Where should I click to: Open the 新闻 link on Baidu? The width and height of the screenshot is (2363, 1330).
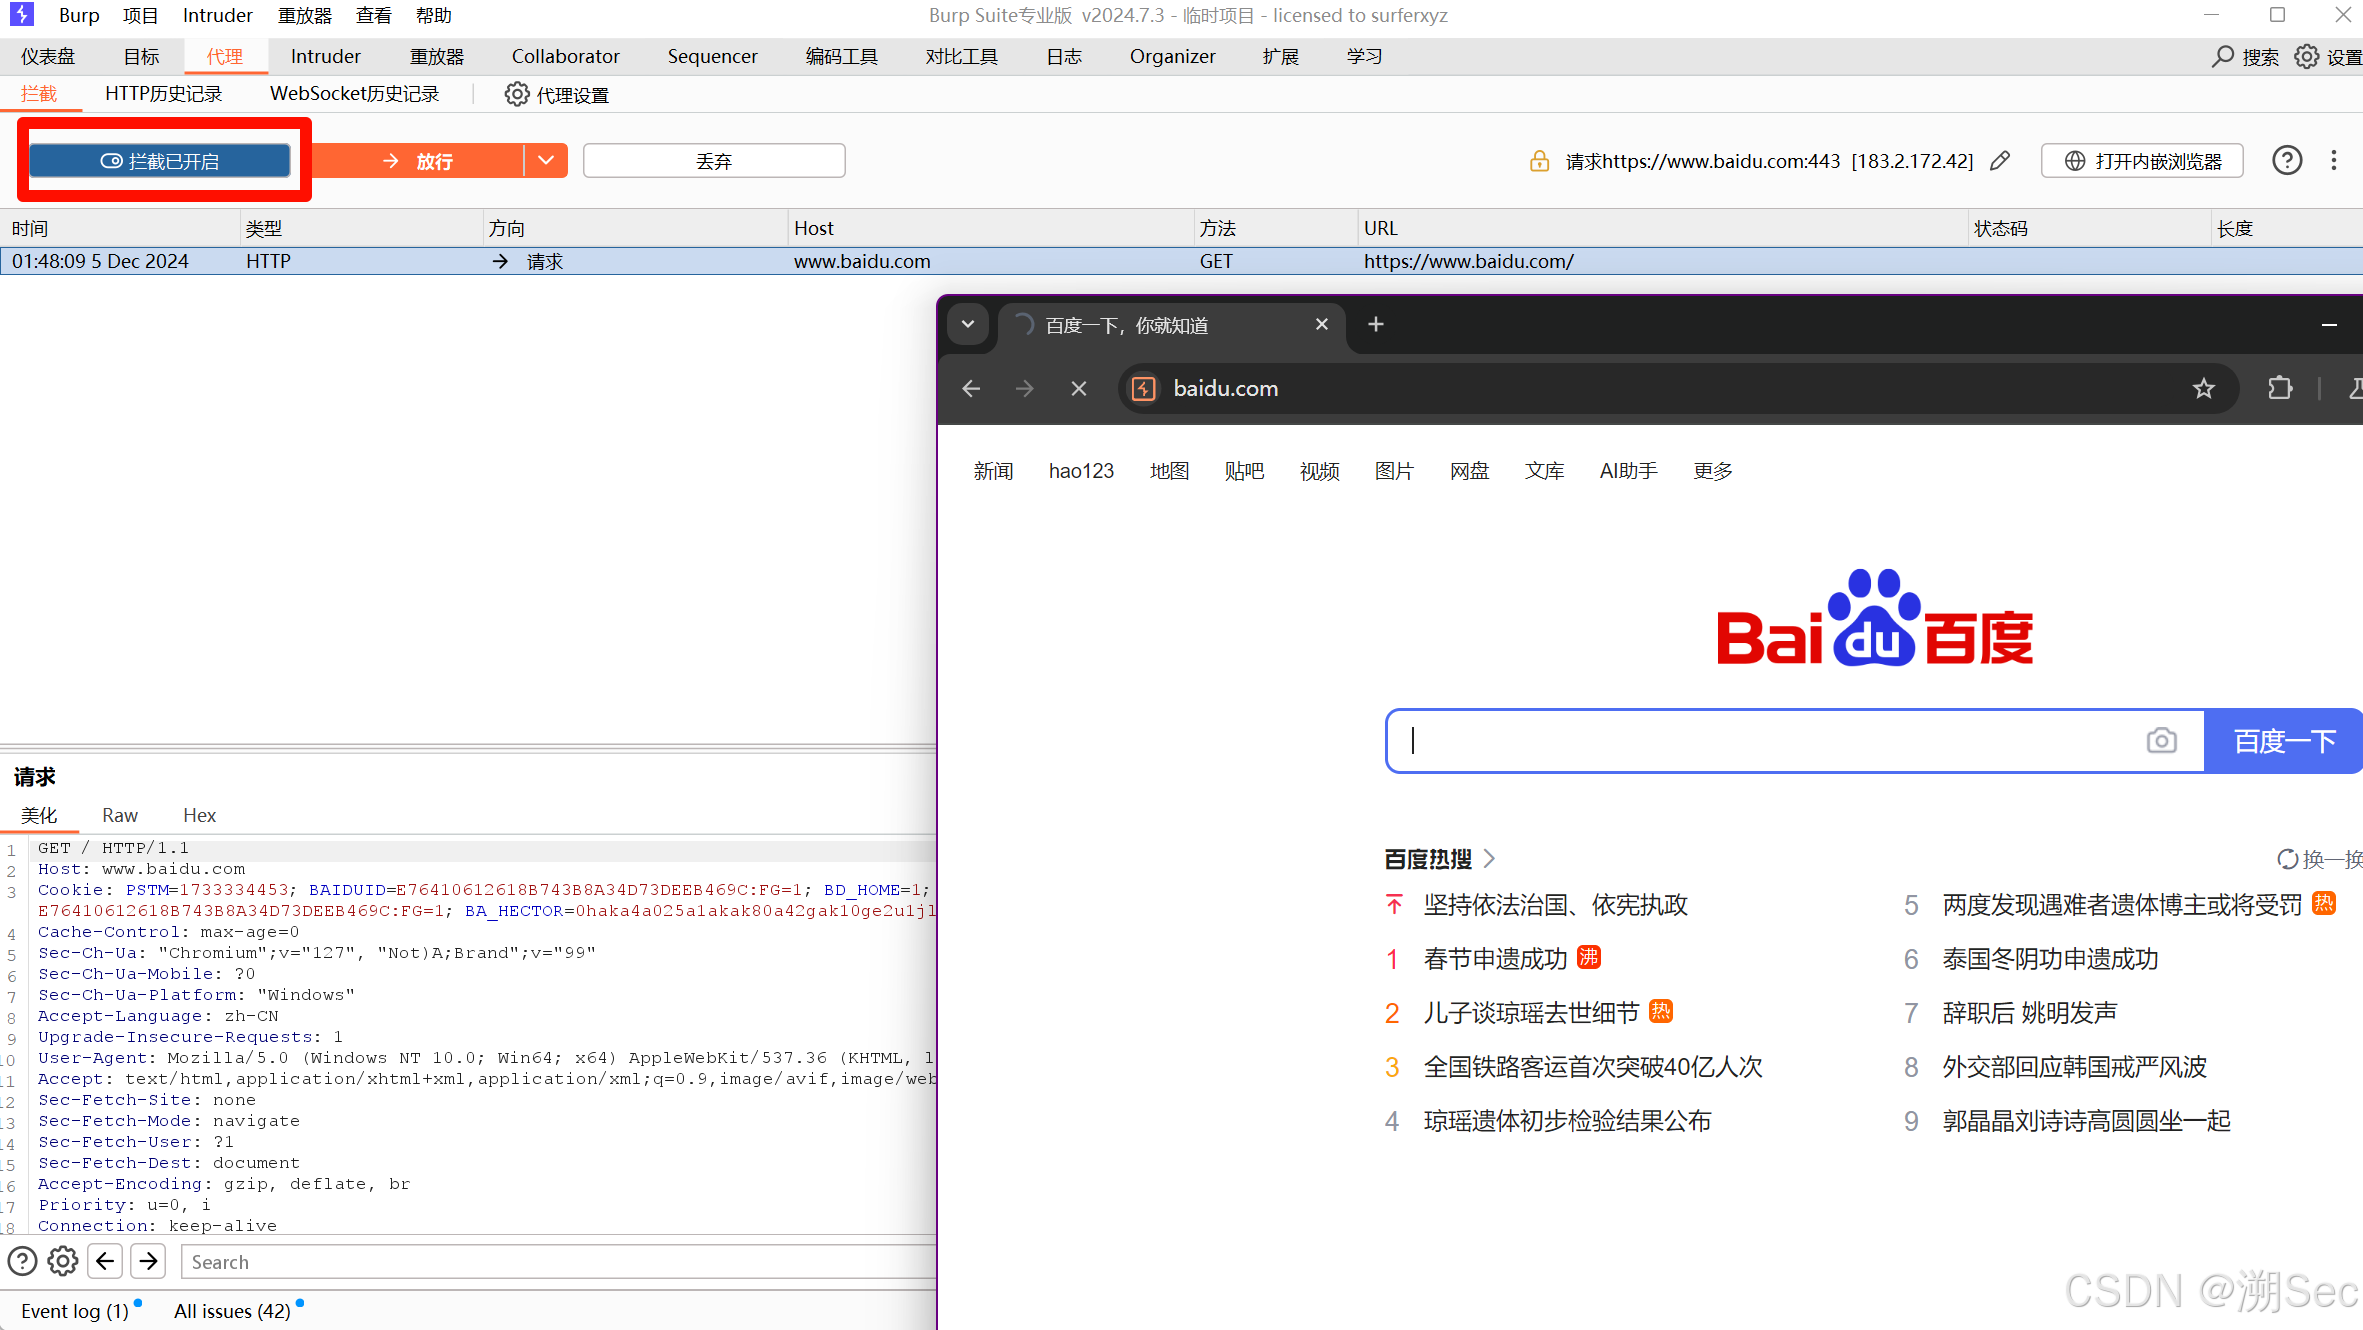[993, 471]
